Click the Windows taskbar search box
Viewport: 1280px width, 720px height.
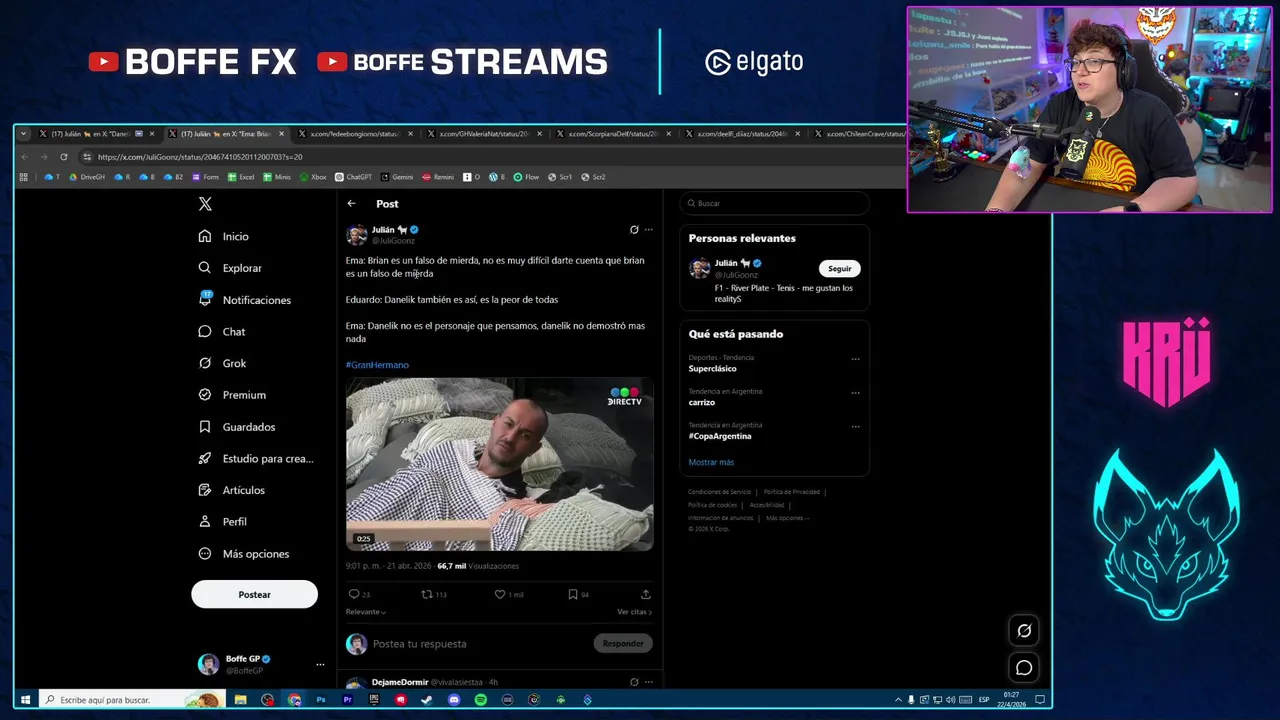(x=130, y=700)
